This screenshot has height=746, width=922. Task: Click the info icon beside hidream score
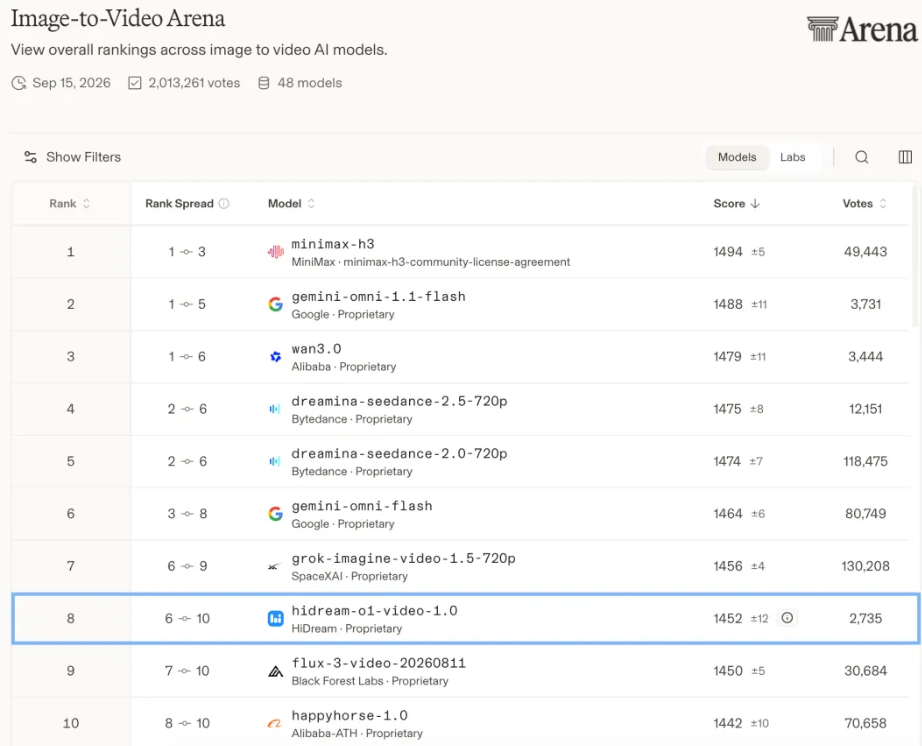787,618
